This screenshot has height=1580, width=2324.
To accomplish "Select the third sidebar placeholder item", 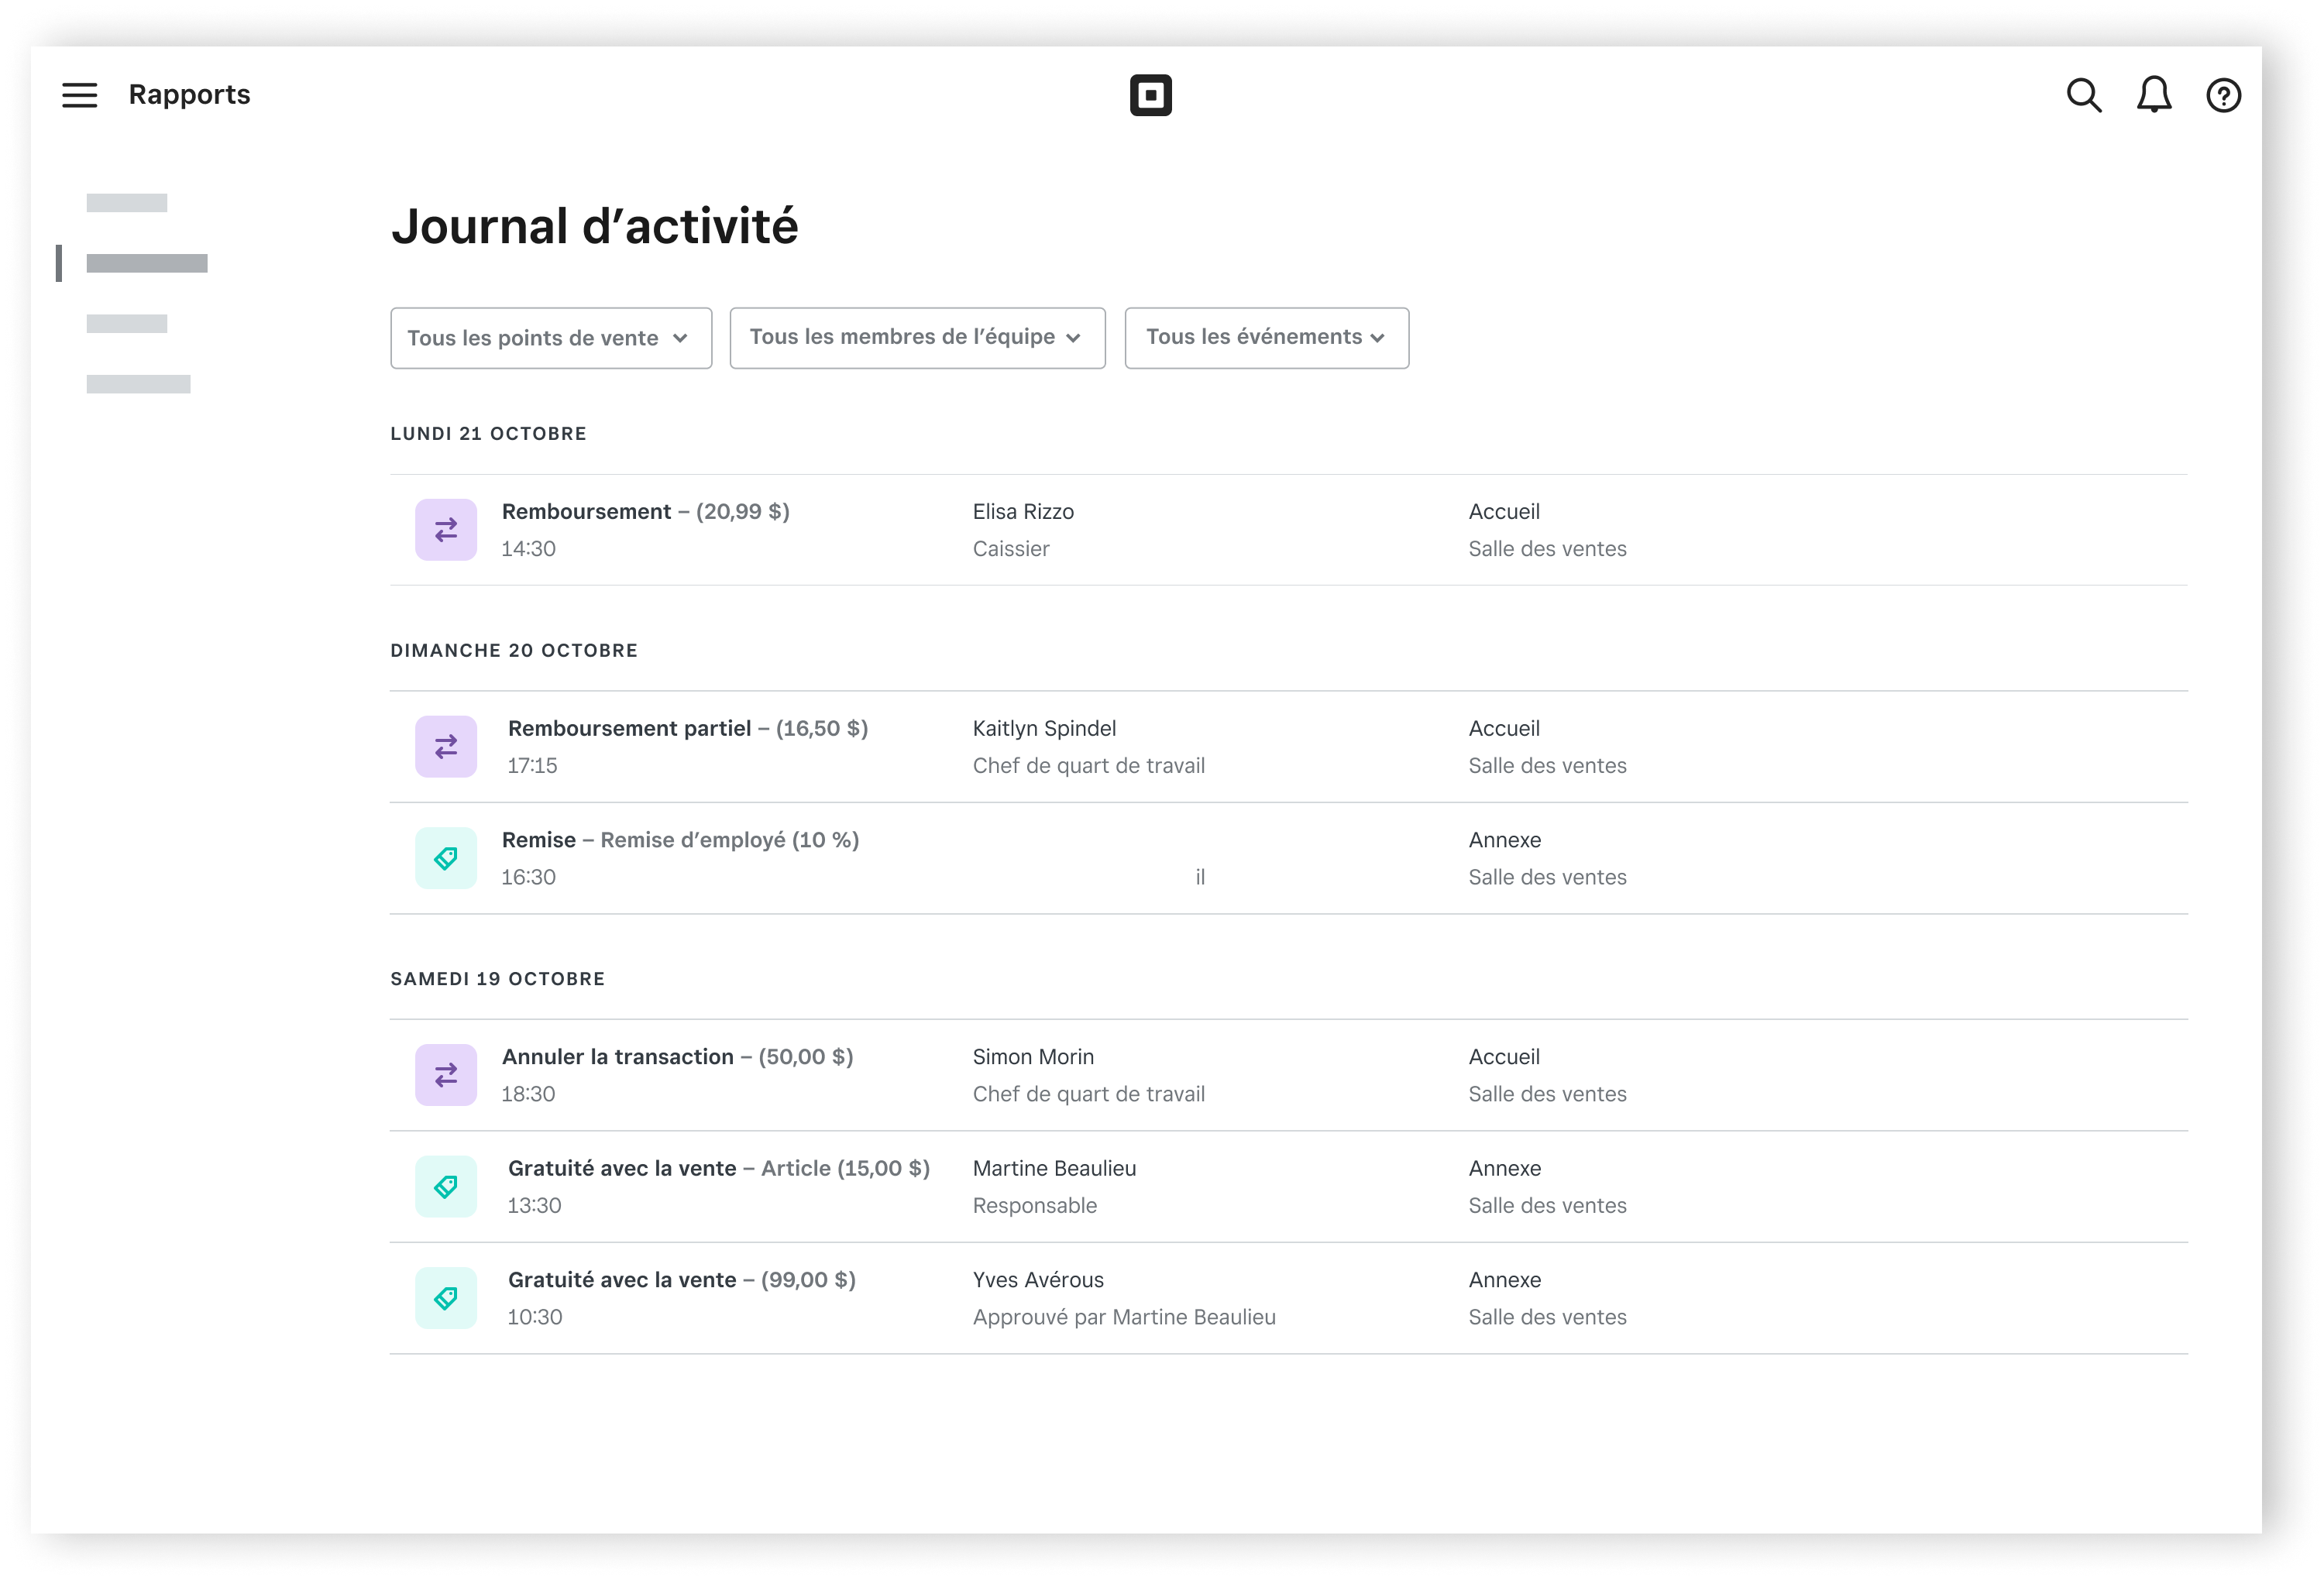I will click(127, 323).
